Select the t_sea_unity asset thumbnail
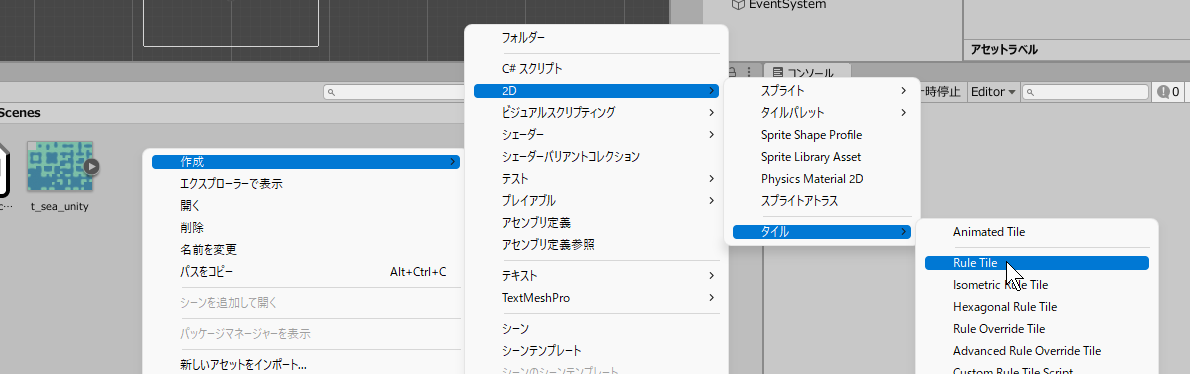Viewport: 1190px width, 374px height. pos(60,166)
